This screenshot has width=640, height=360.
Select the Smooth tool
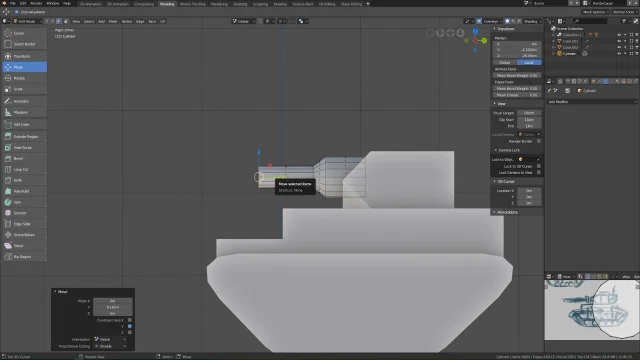(x=24, y=213)
